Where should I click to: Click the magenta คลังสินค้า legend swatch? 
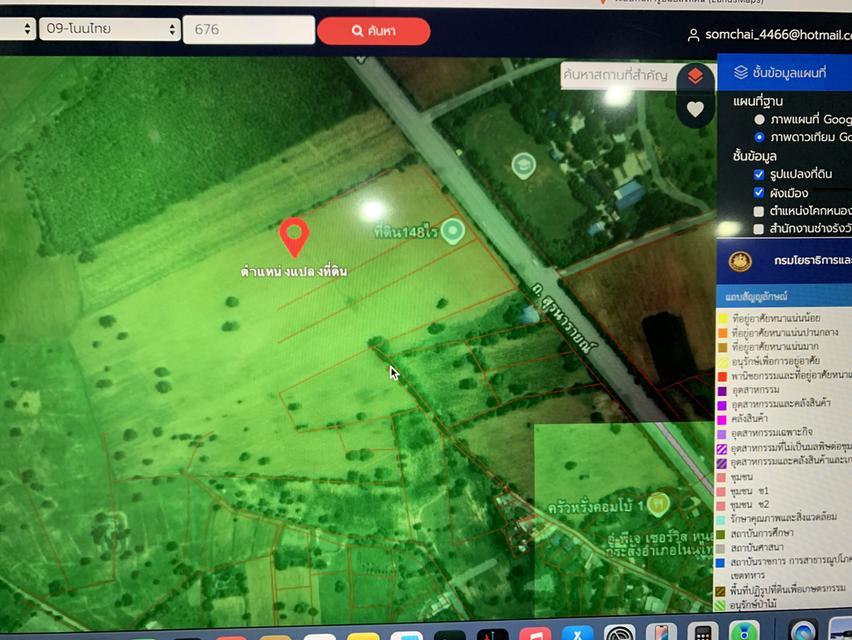722,419
